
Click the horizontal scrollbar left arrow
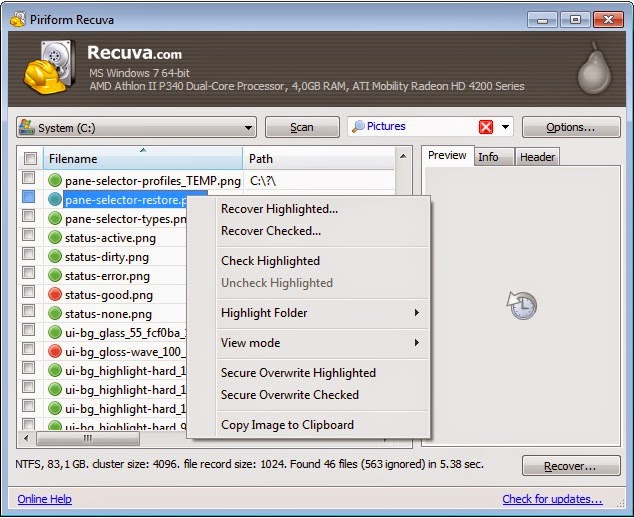[27, 438]
